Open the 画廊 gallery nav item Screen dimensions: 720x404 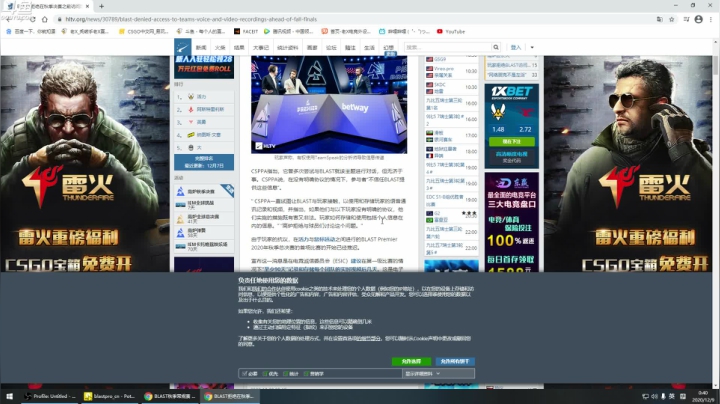coord(312,47)
